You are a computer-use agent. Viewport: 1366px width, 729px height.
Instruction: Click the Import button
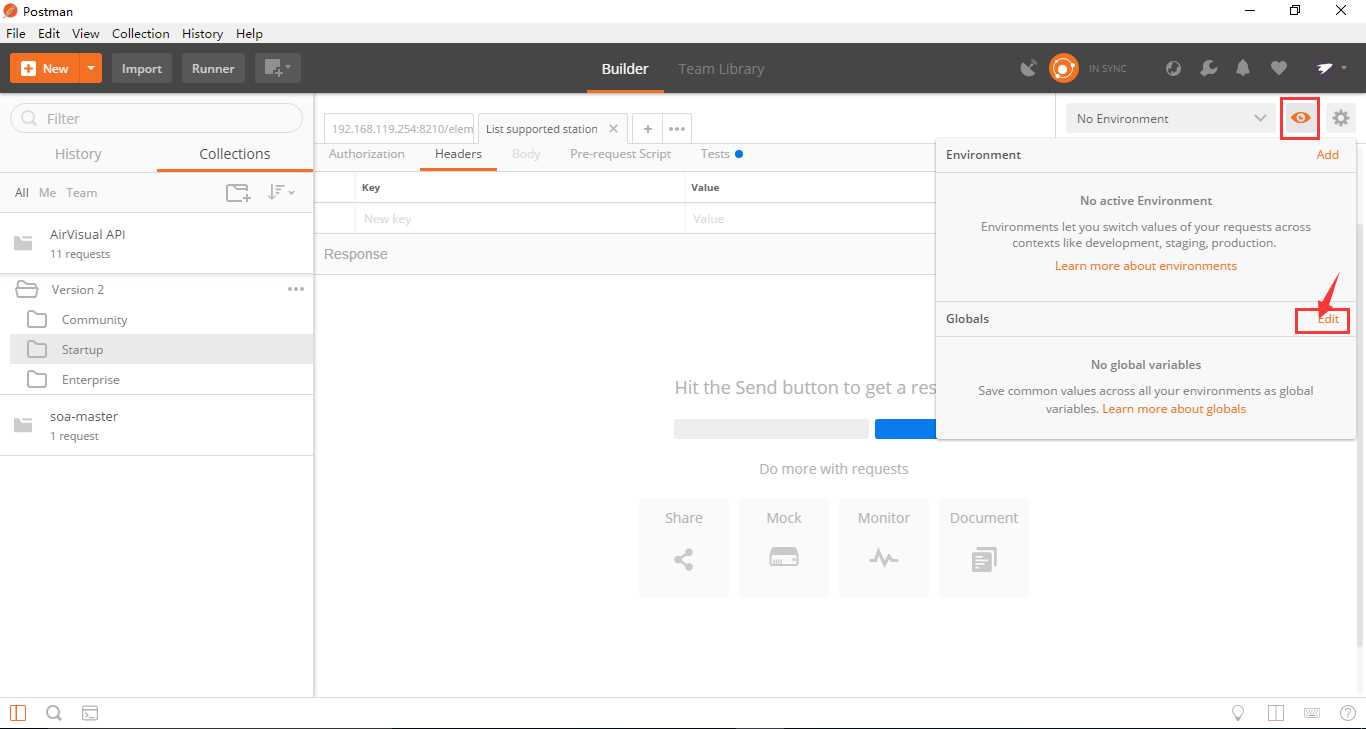click(142, 68)
